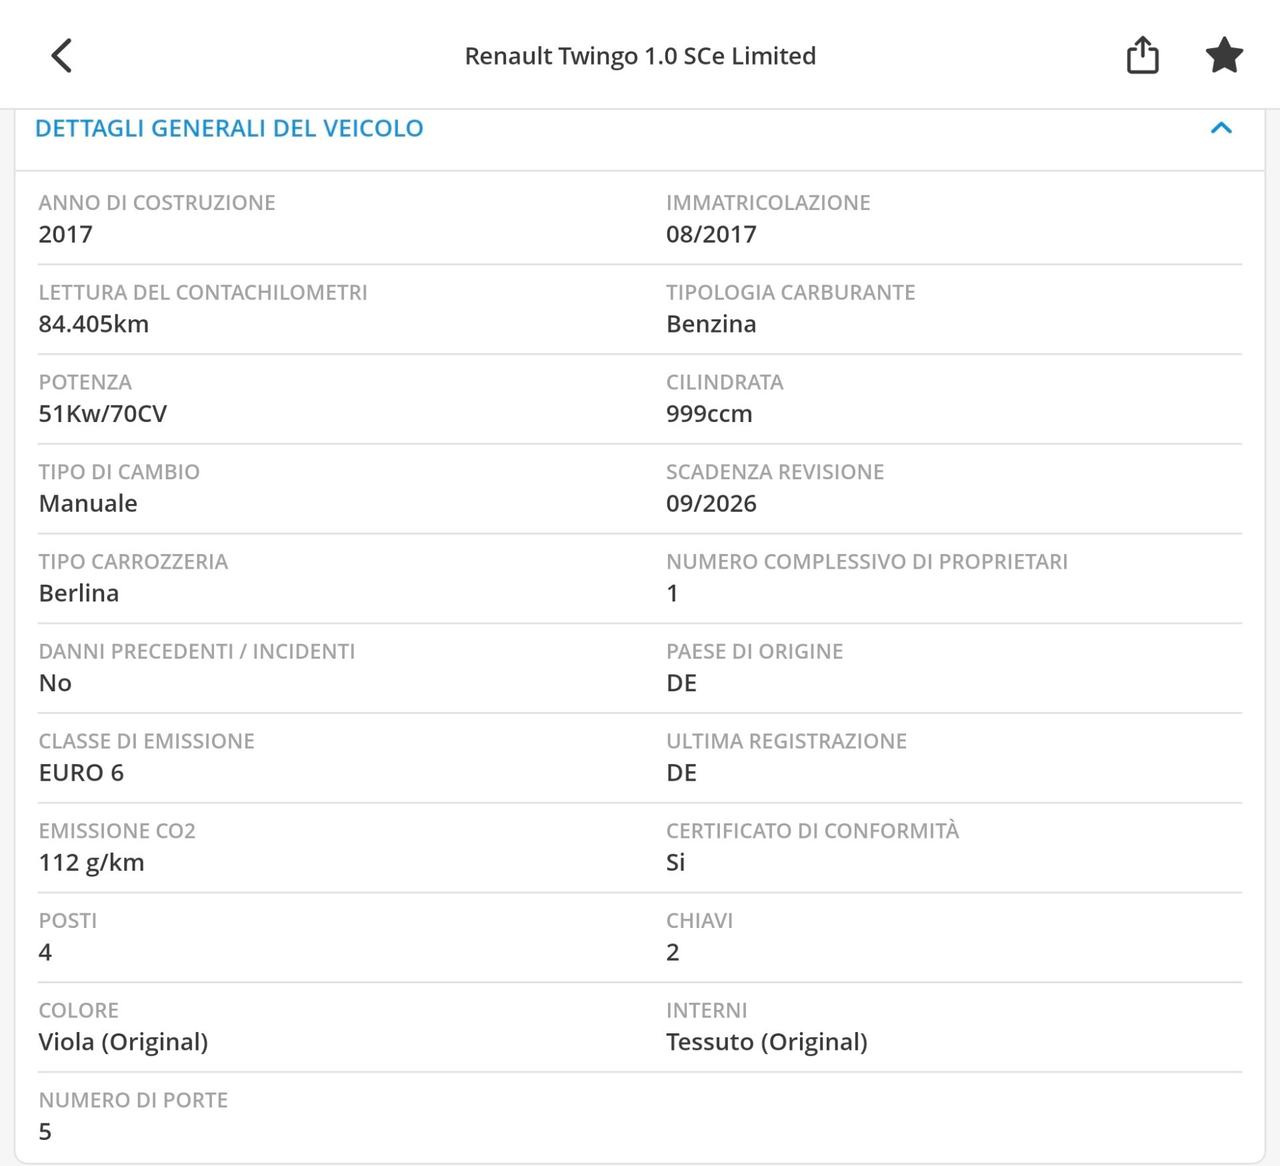This screenshot has height=1166, width=1280.
Task: Click the 'Chiavi' label
Action: 700,920
